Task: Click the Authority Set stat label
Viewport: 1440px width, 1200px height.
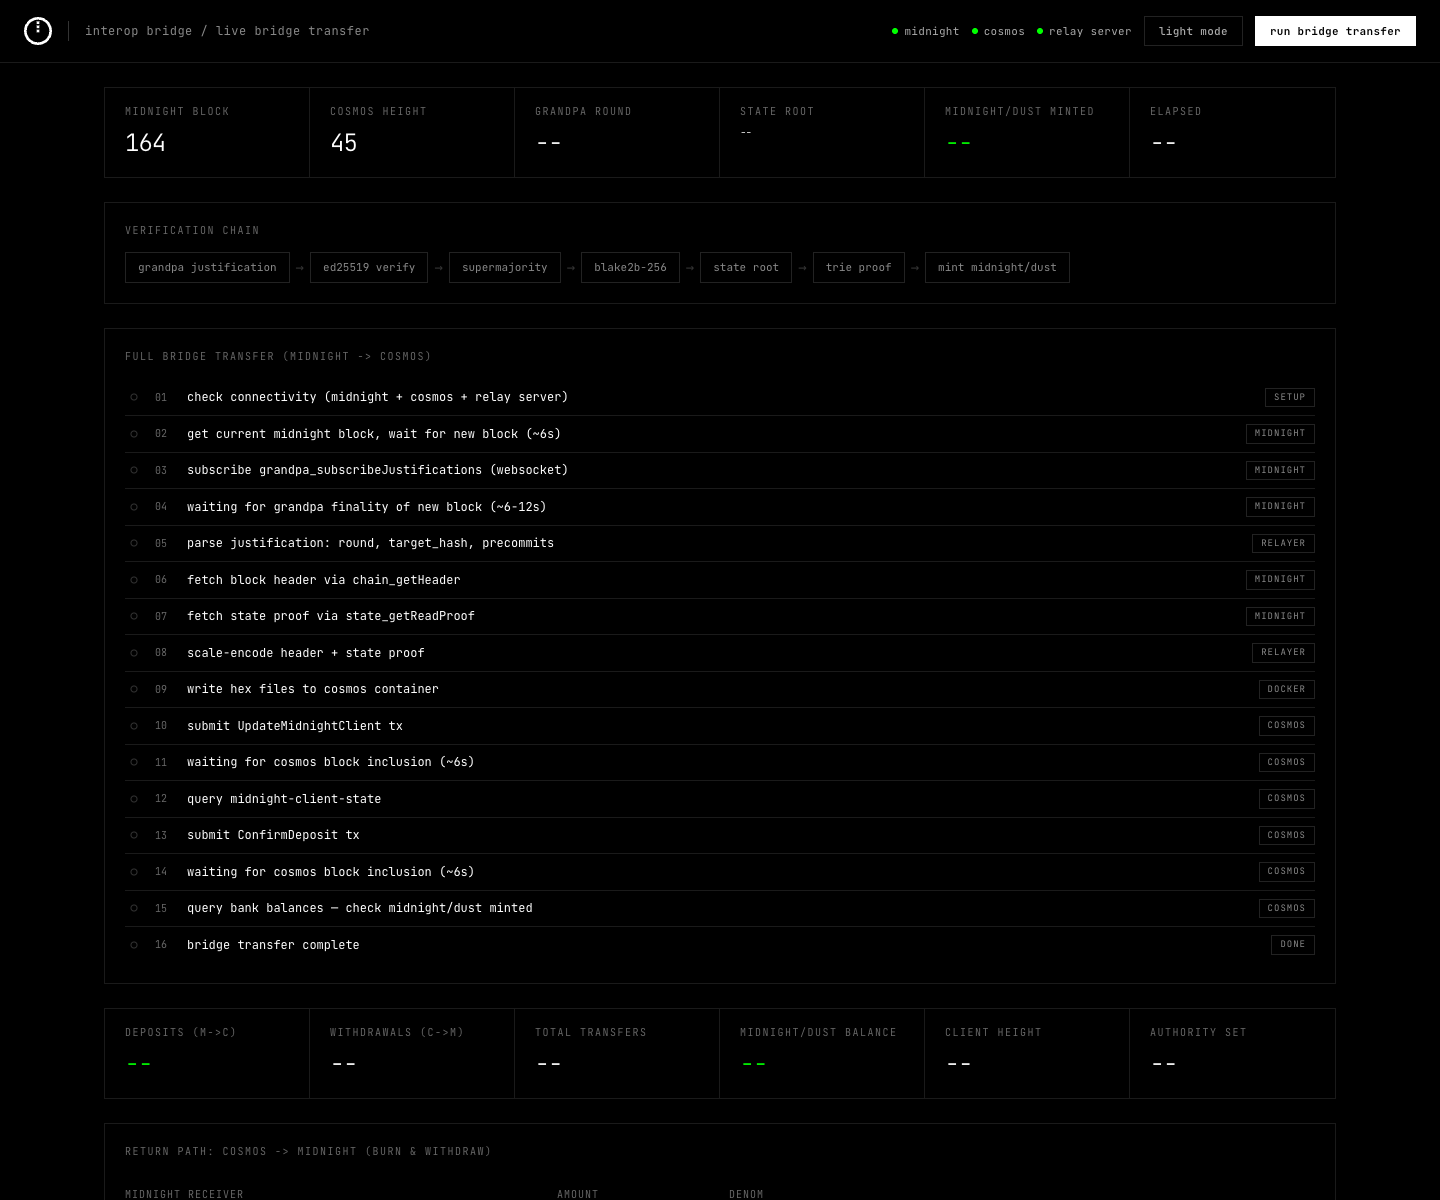Action: (x=1198, y=1033)
